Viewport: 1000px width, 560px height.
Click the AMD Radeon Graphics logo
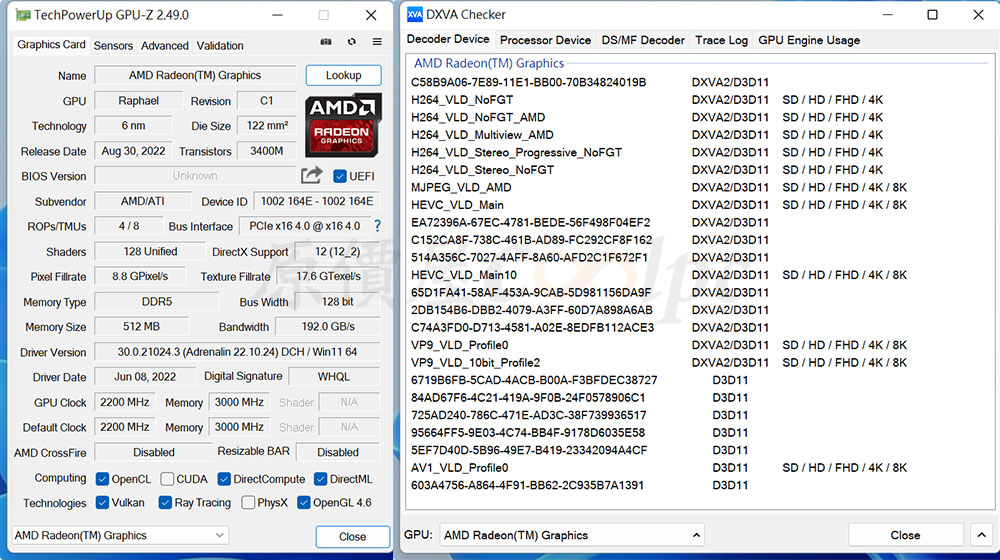pyautogui.click(x=343, y=126)
